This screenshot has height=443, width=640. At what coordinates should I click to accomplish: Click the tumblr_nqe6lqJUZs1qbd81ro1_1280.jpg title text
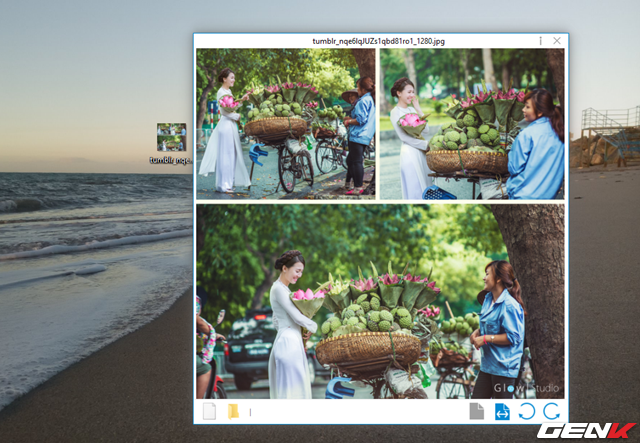click(x=380, y=41)
